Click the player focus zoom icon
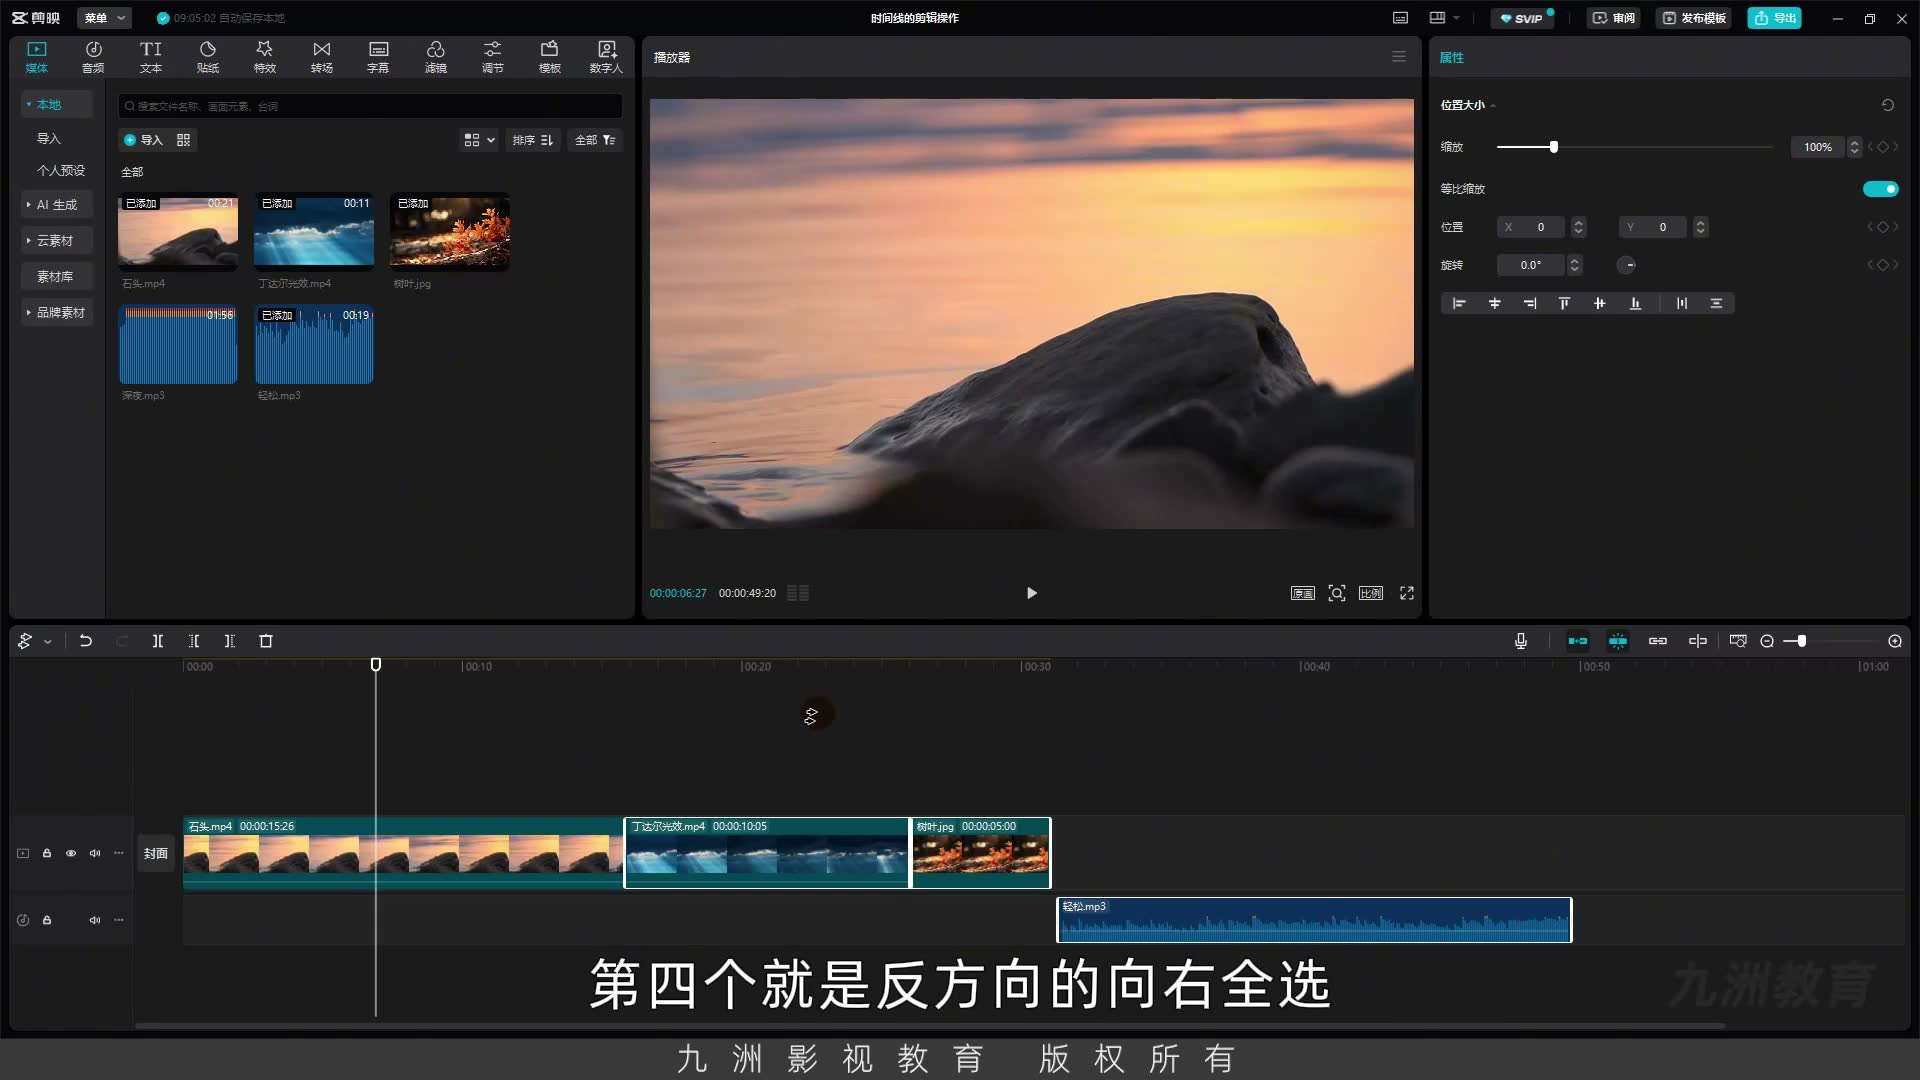The image size is (1920, 1080). (1337, 593)
